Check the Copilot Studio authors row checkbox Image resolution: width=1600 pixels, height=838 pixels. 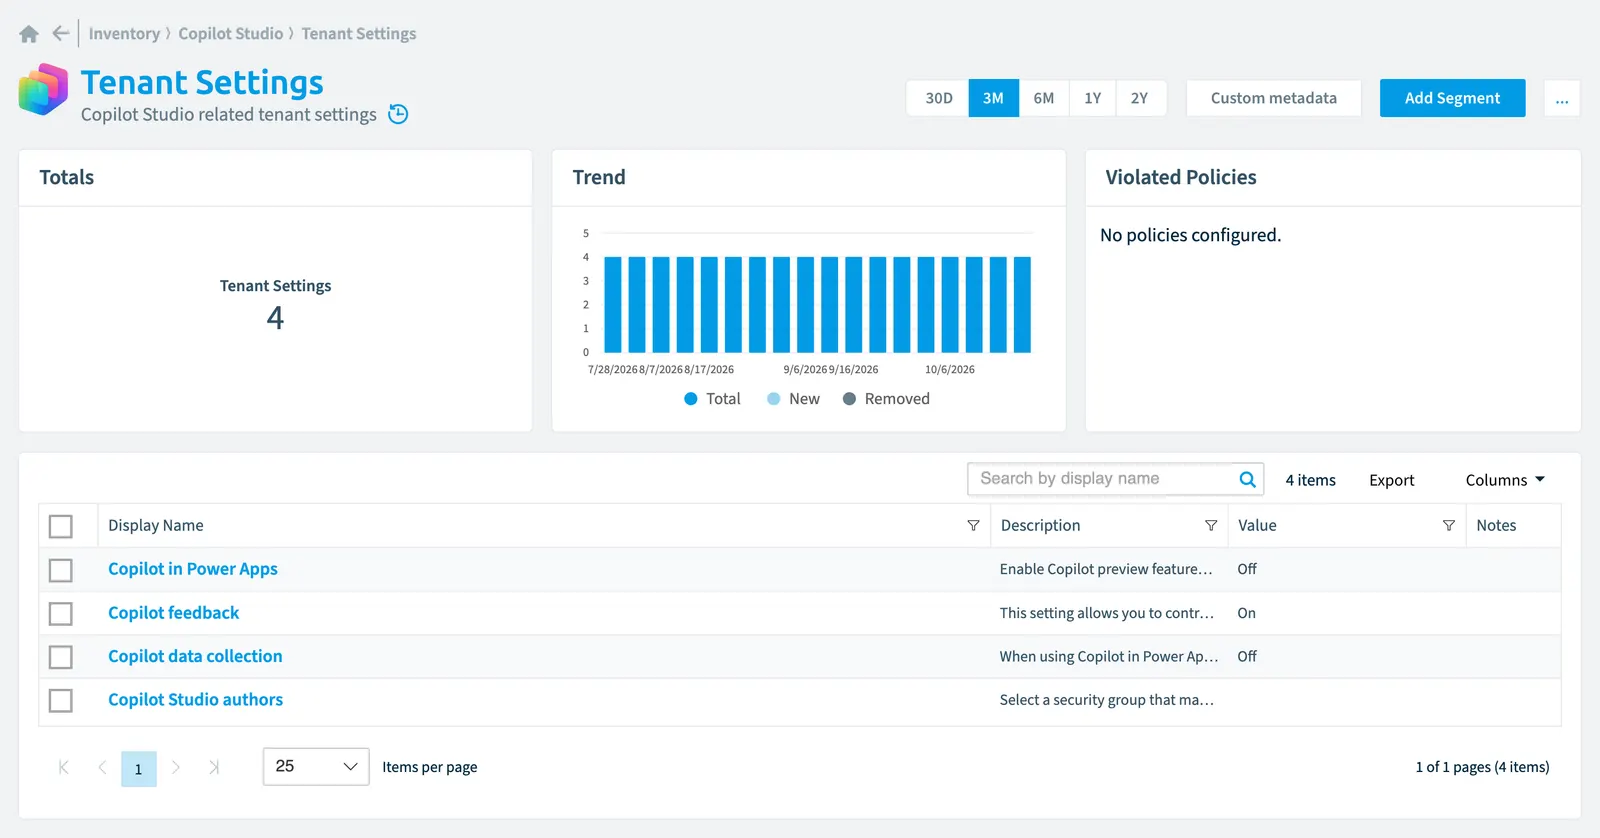61,700
